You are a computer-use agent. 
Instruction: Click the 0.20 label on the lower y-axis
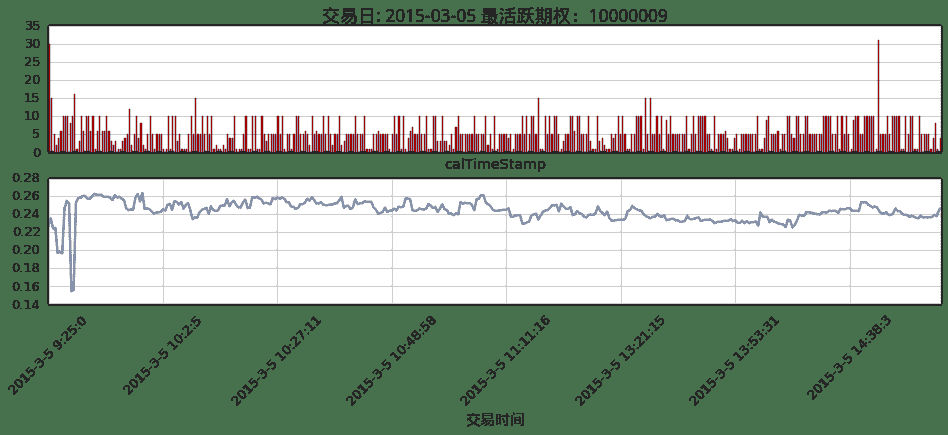(x=24, y=250)
